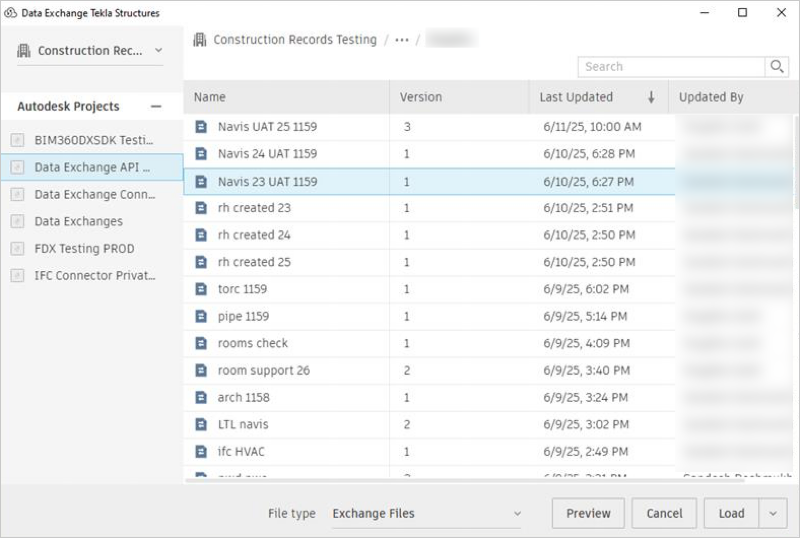Click inside the Search field
The image size is (800, 538).
coord(671,67)
